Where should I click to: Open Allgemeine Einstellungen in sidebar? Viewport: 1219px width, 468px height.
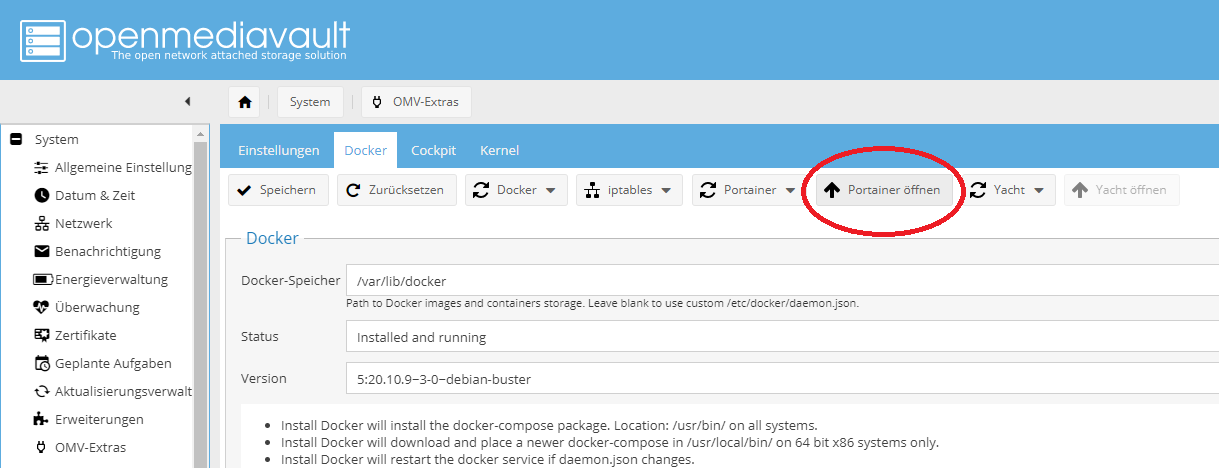123,167
